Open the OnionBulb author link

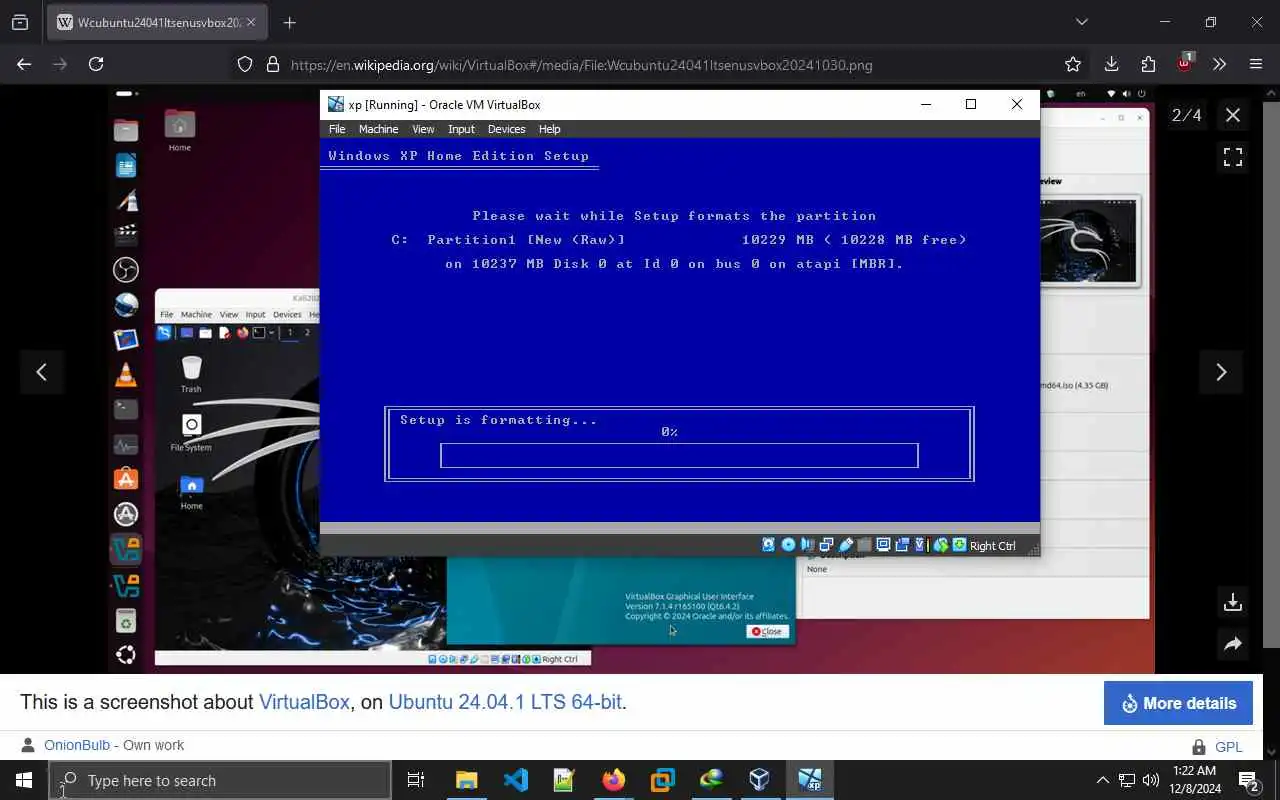coord(77,745)
